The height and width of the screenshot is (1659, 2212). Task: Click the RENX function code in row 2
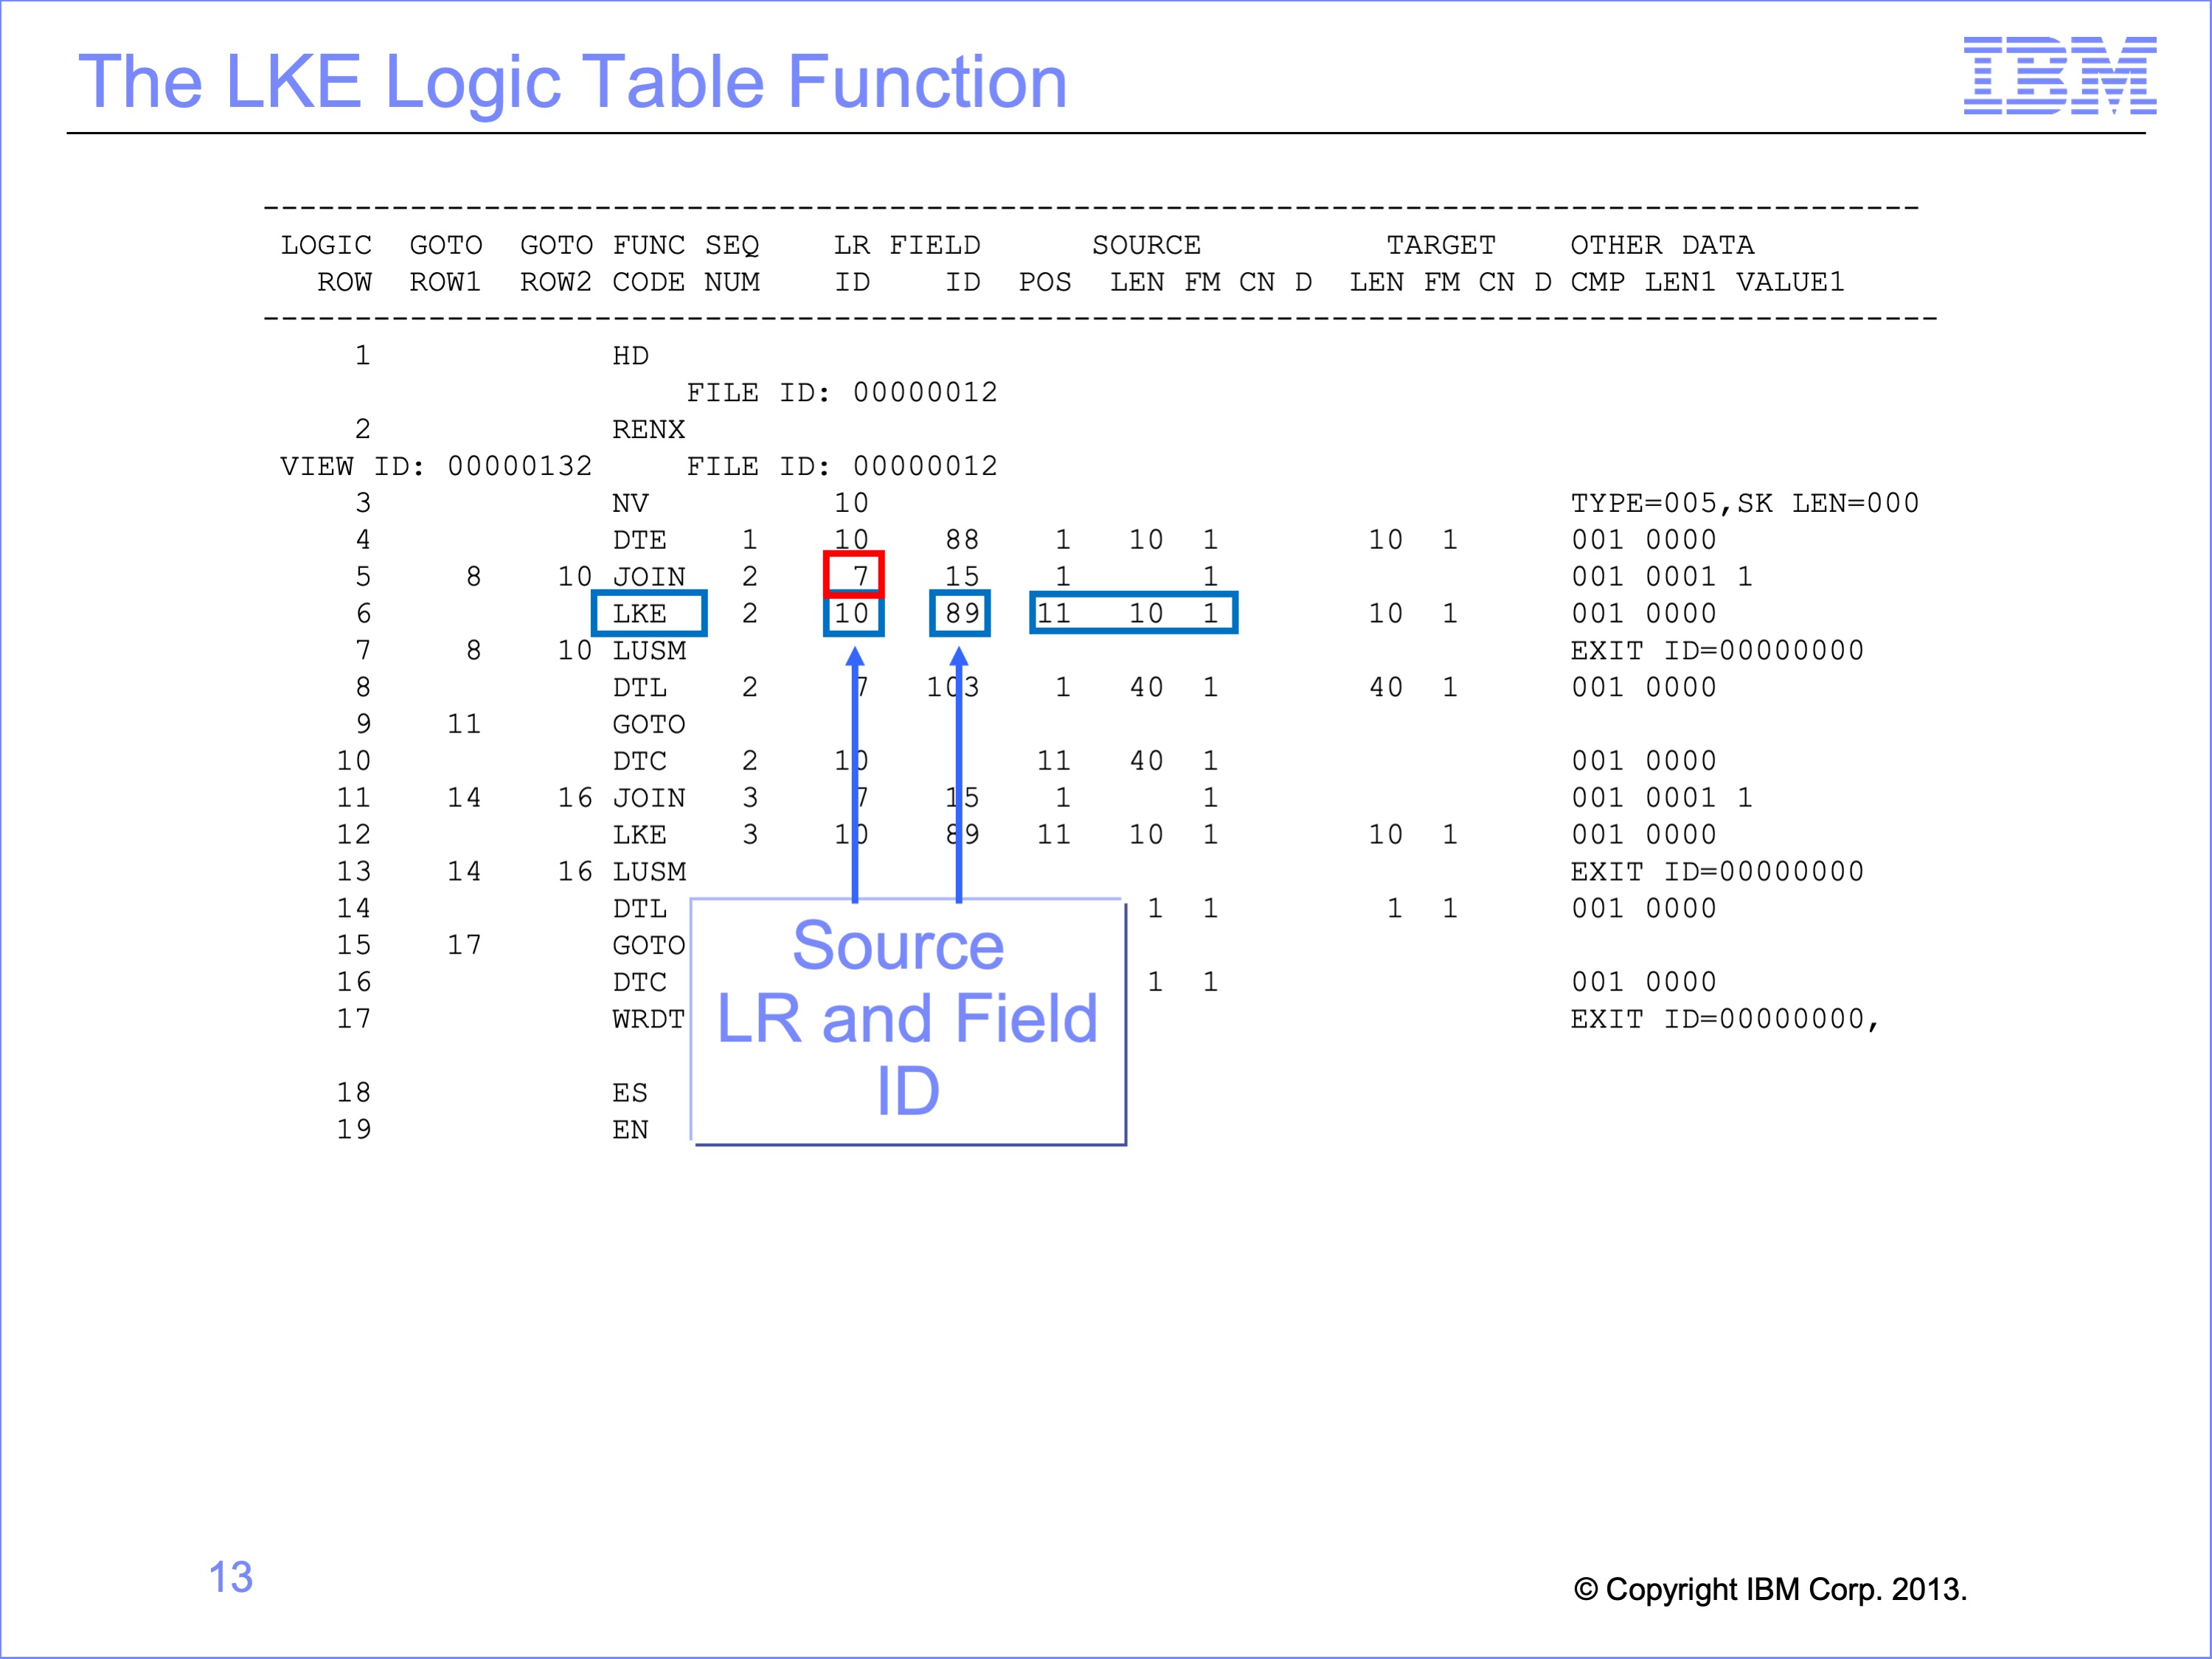click(648, 429)
